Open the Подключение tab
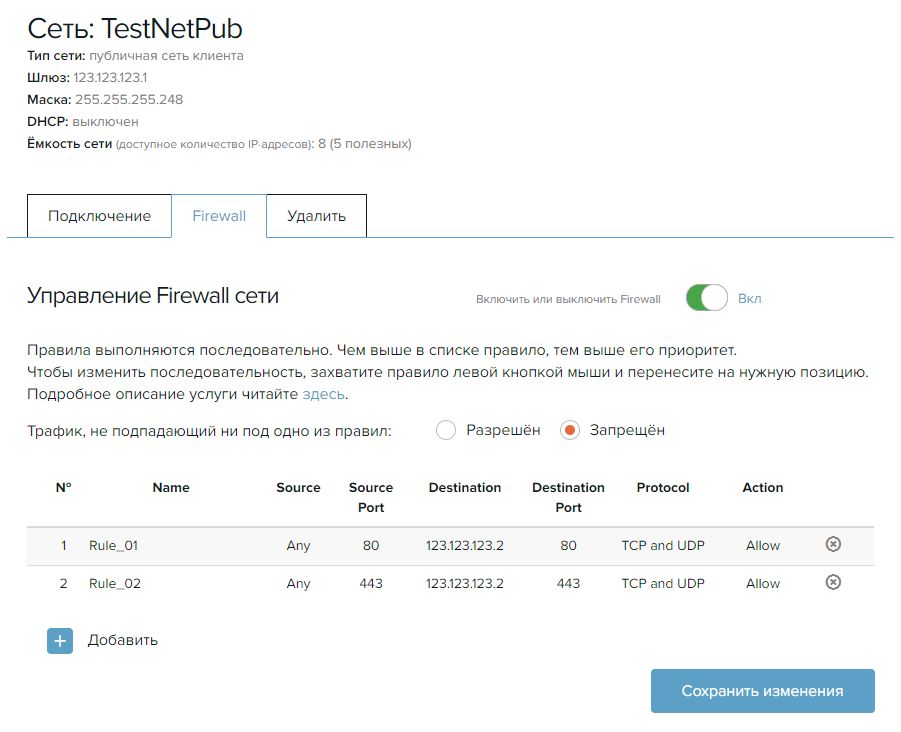This screenshot has width=901, height=732. 99,216
